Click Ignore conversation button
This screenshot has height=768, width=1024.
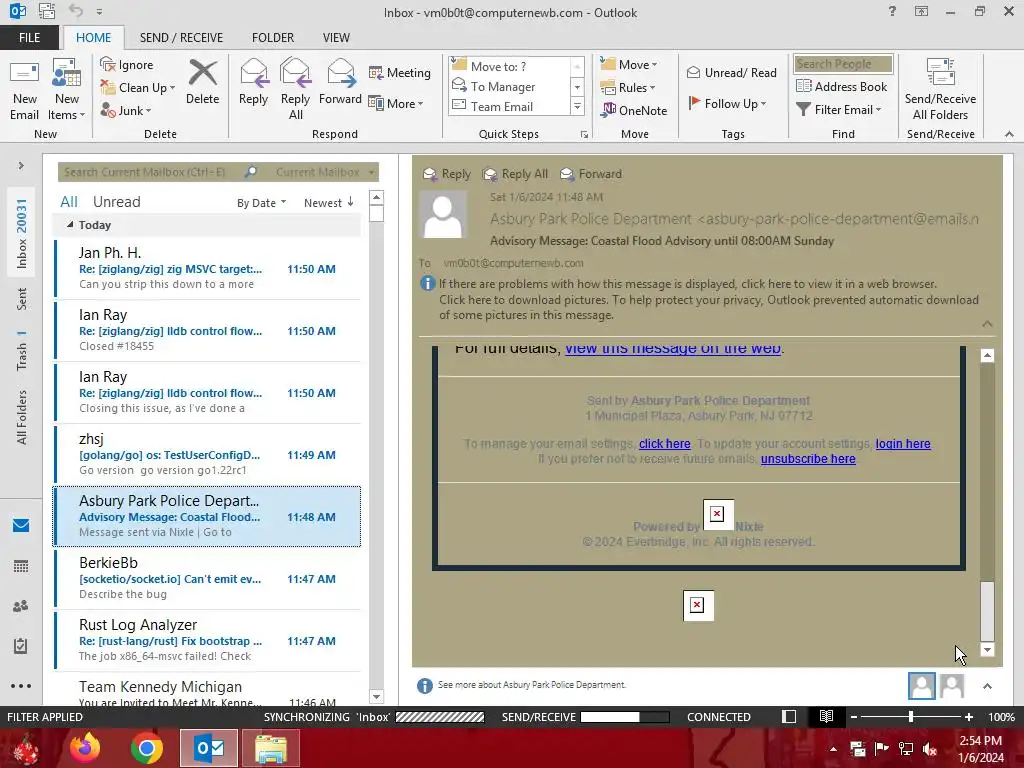[x=127, y=65]
